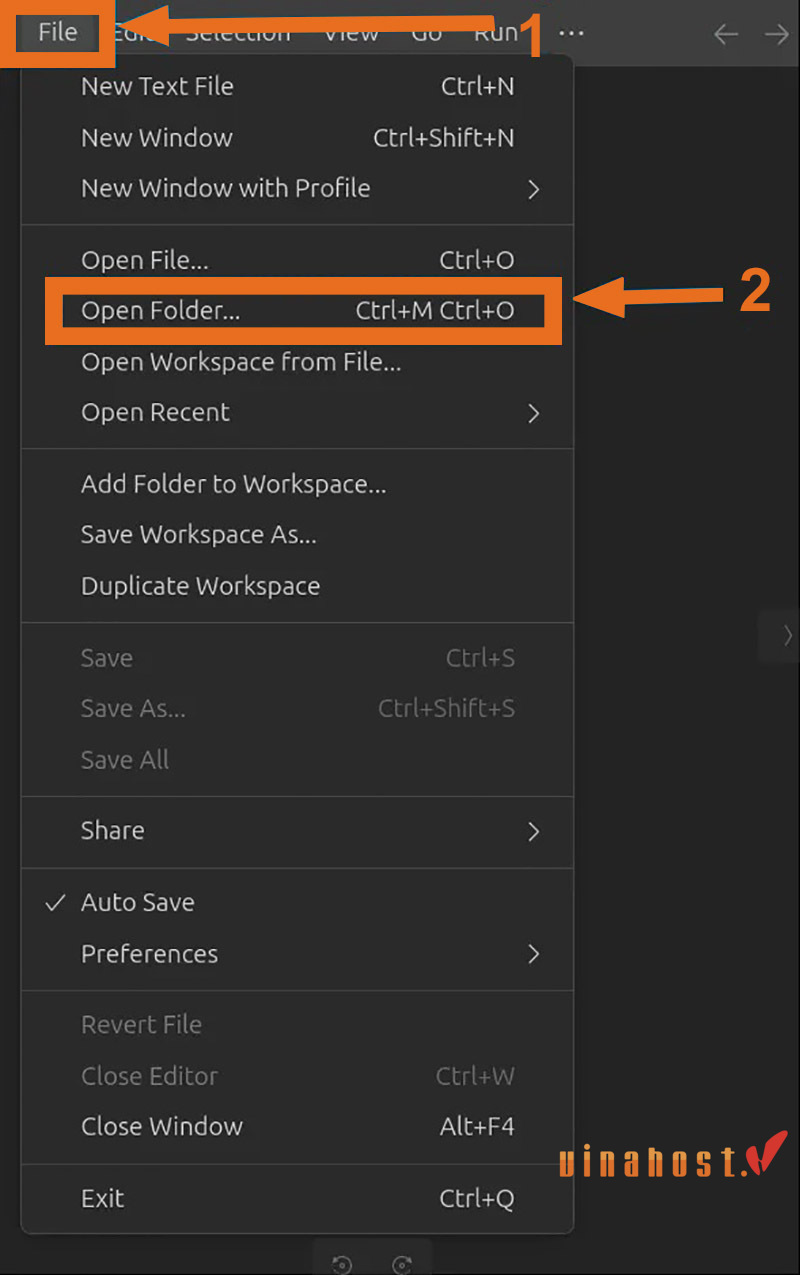Click the File menu in menu bar
Image resolution: width=800 pixels, height=1275 pixels.
[57, 32]
